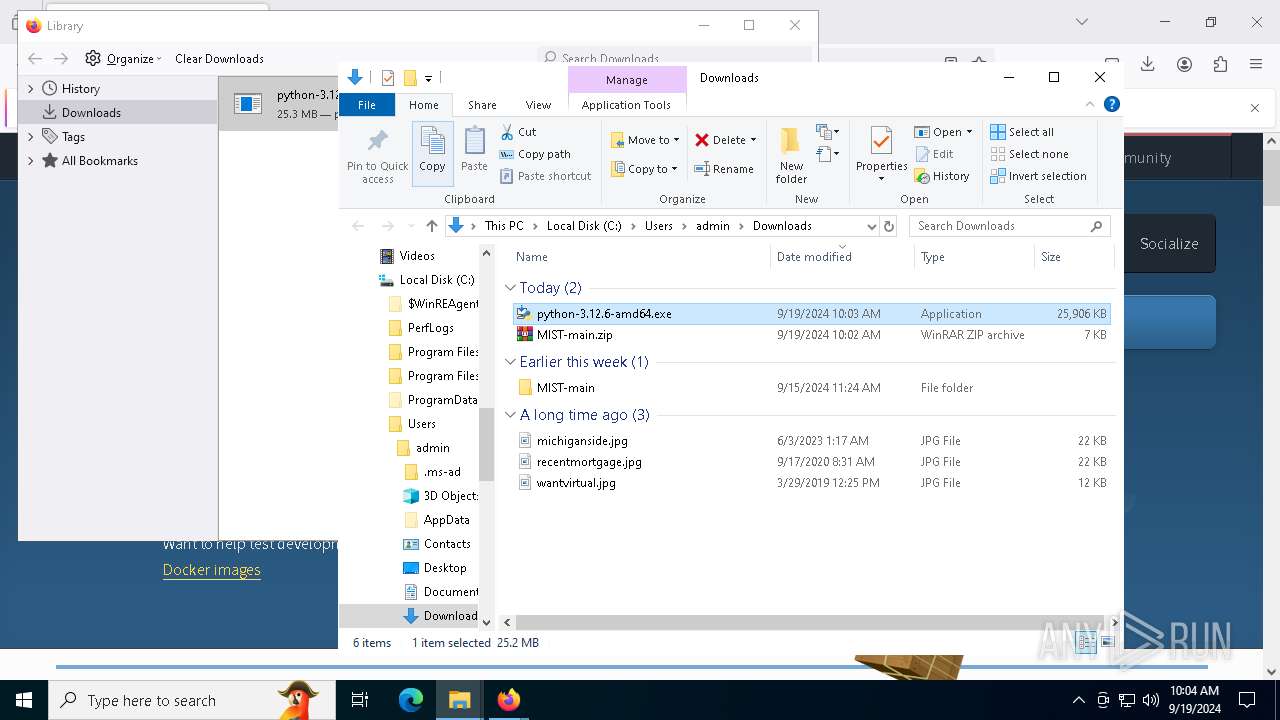Screen dimensions: 1280x720
Task: Switch to the Share ribbon tab
Action: (482, 105)
